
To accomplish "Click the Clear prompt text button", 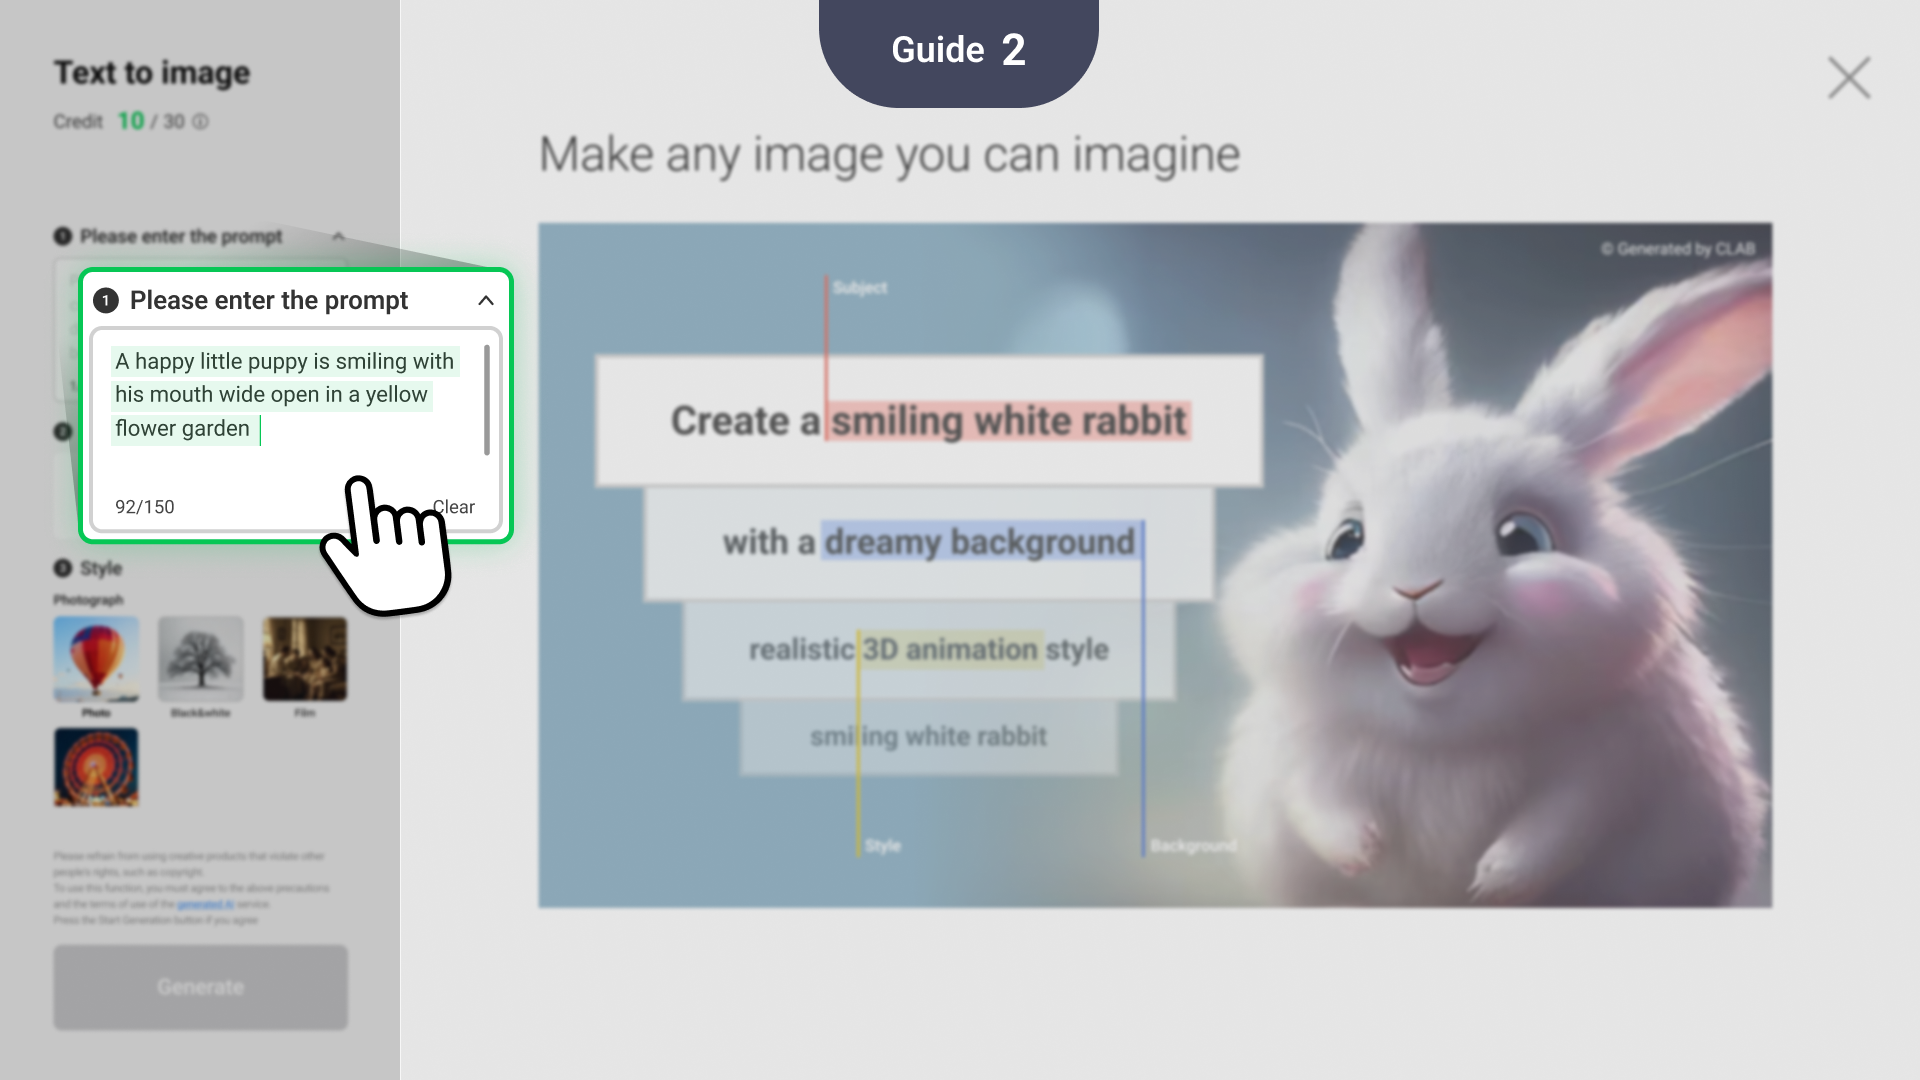I will point(458,507).
